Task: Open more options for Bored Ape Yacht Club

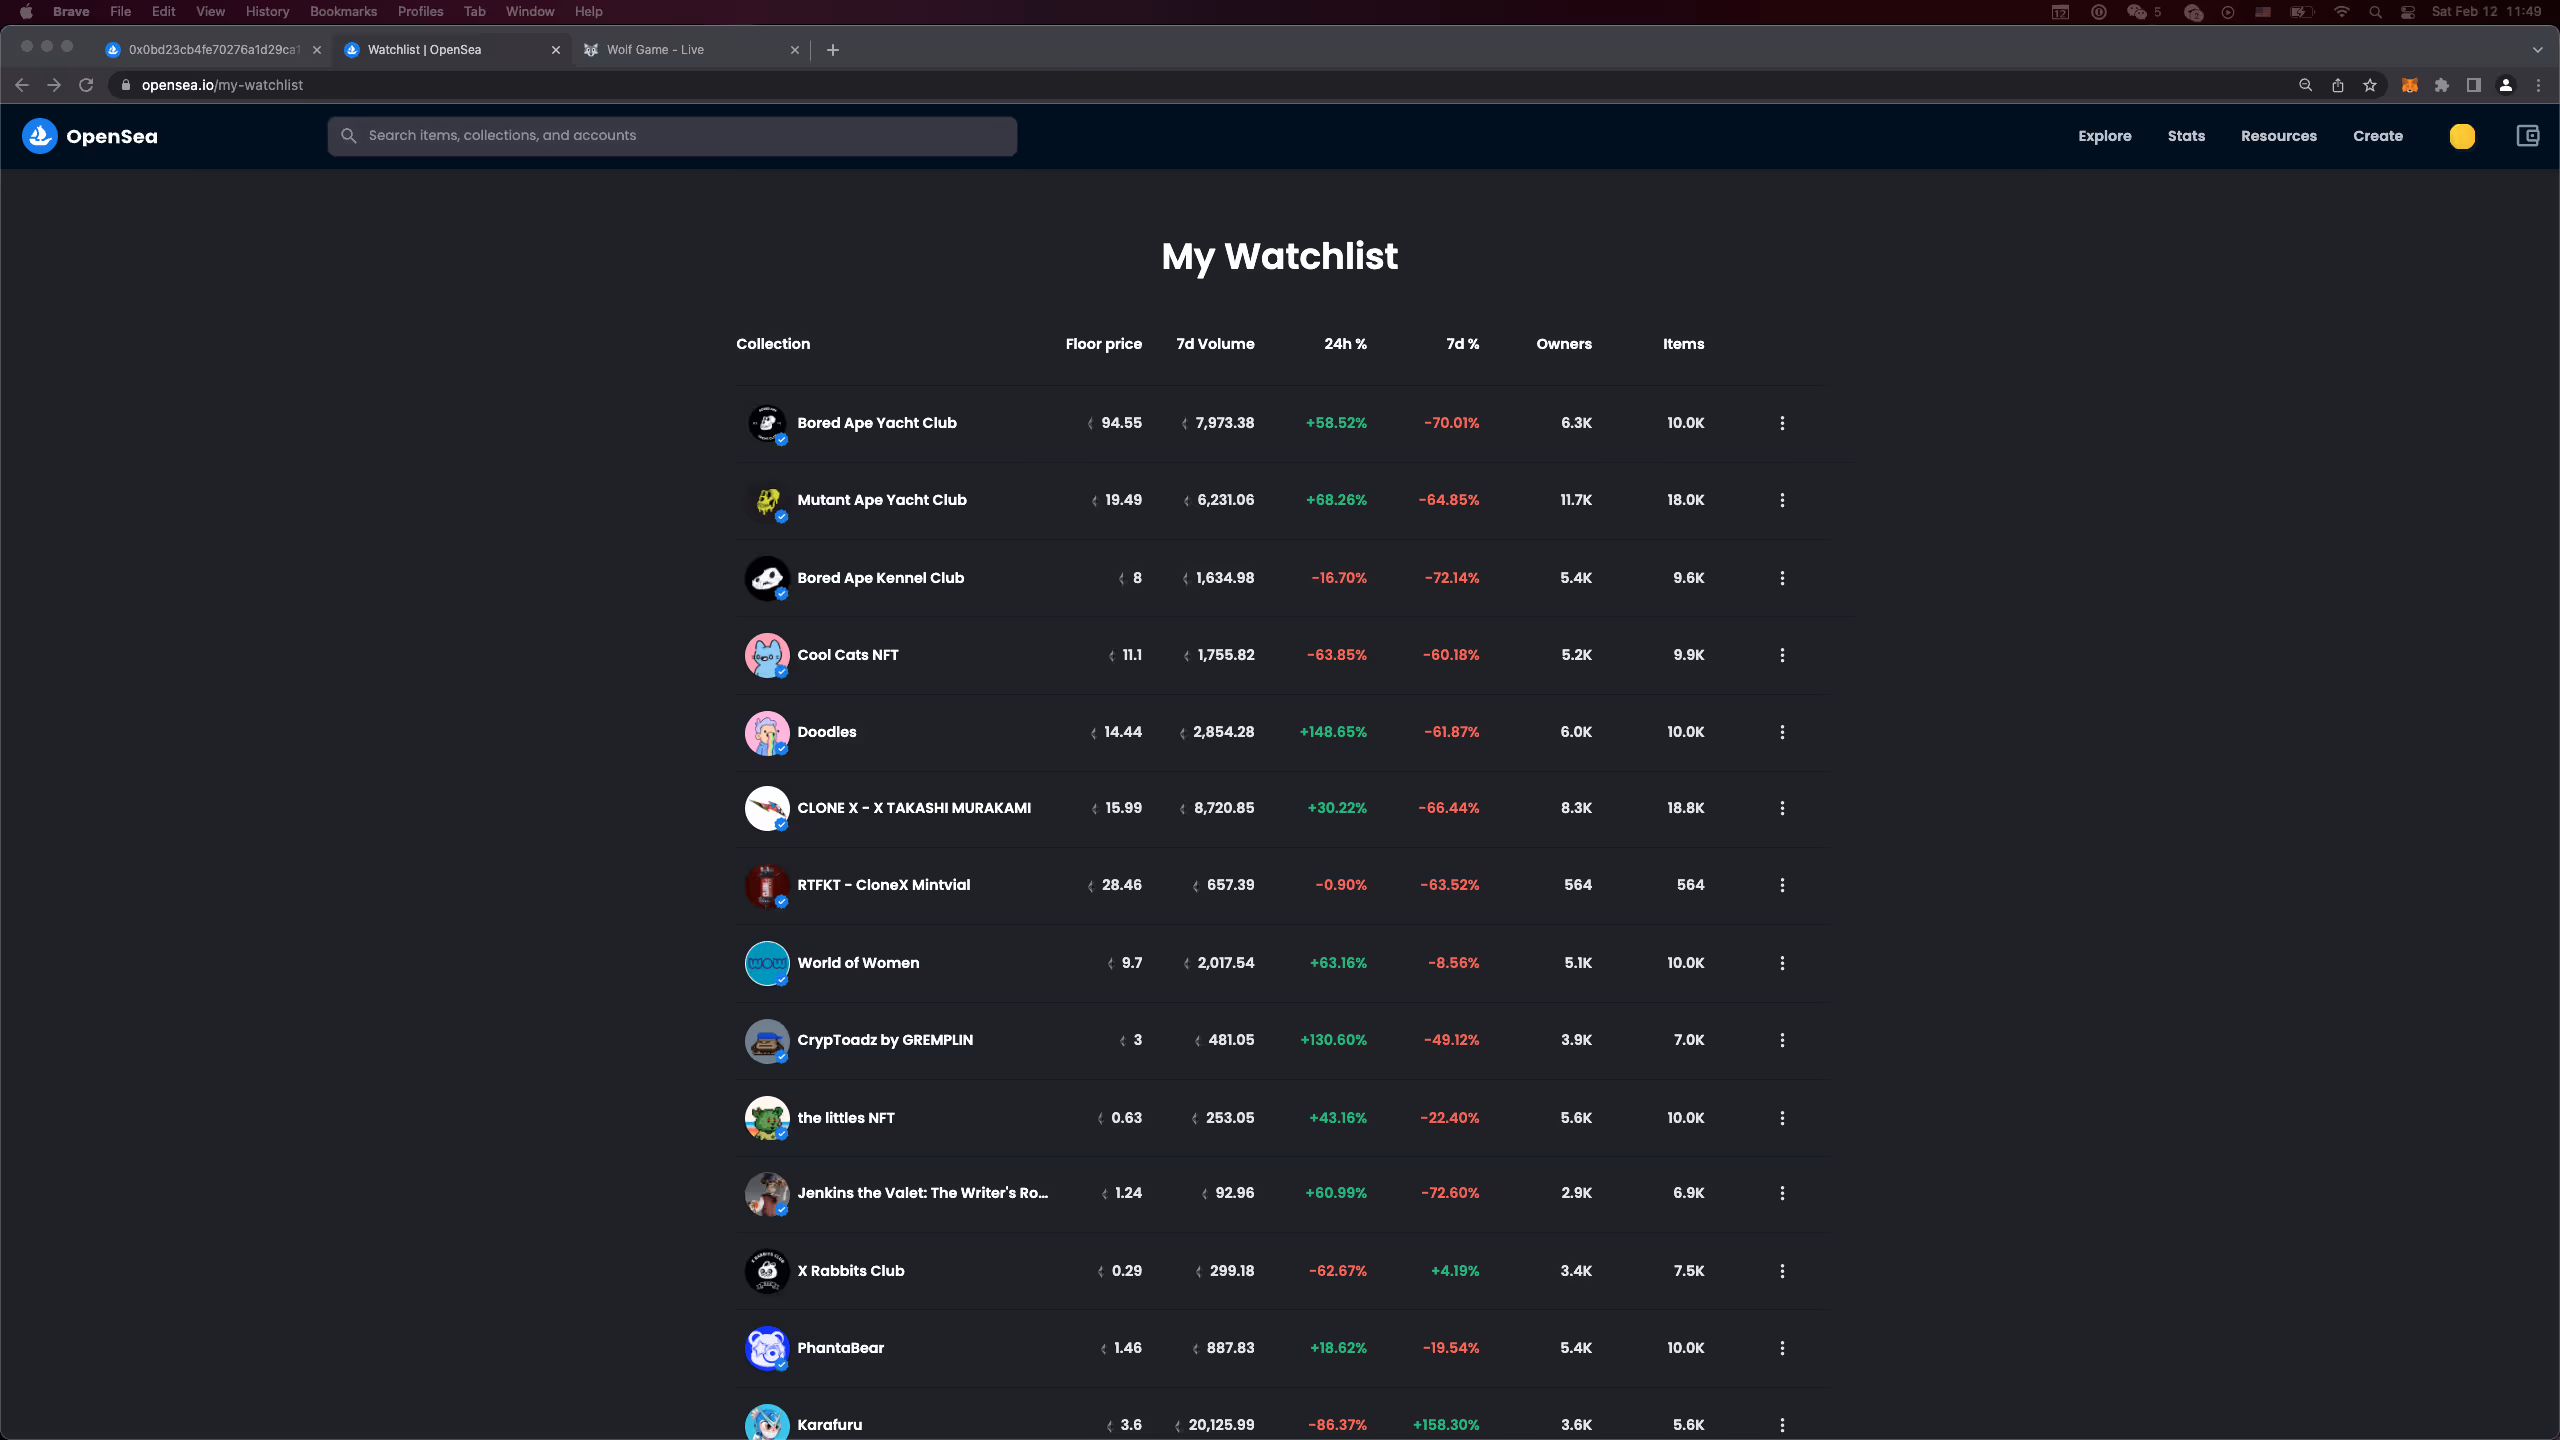Action: pos(1782,423)
